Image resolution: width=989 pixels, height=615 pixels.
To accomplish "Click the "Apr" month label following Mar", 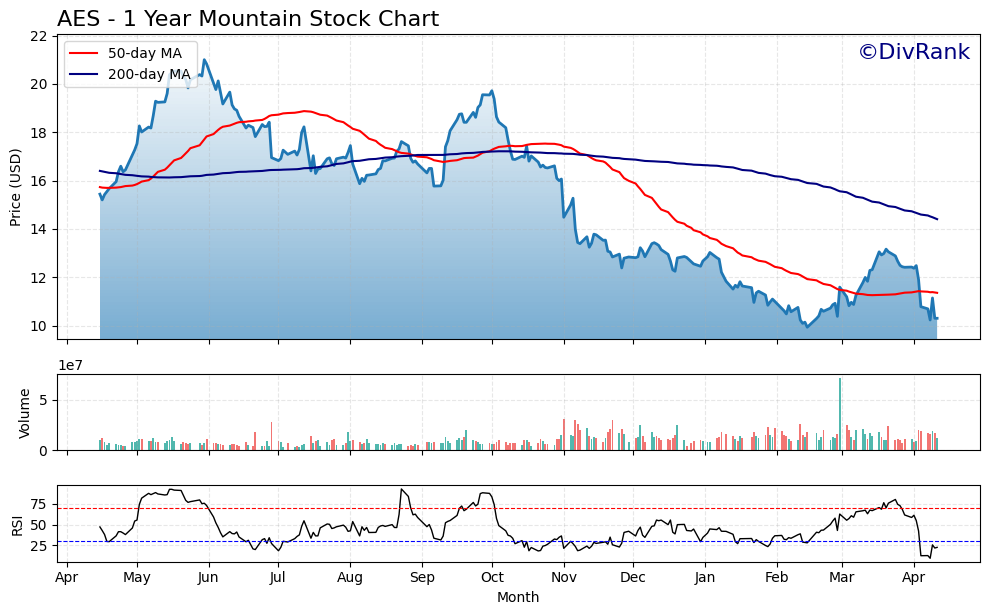I will 914,578.
